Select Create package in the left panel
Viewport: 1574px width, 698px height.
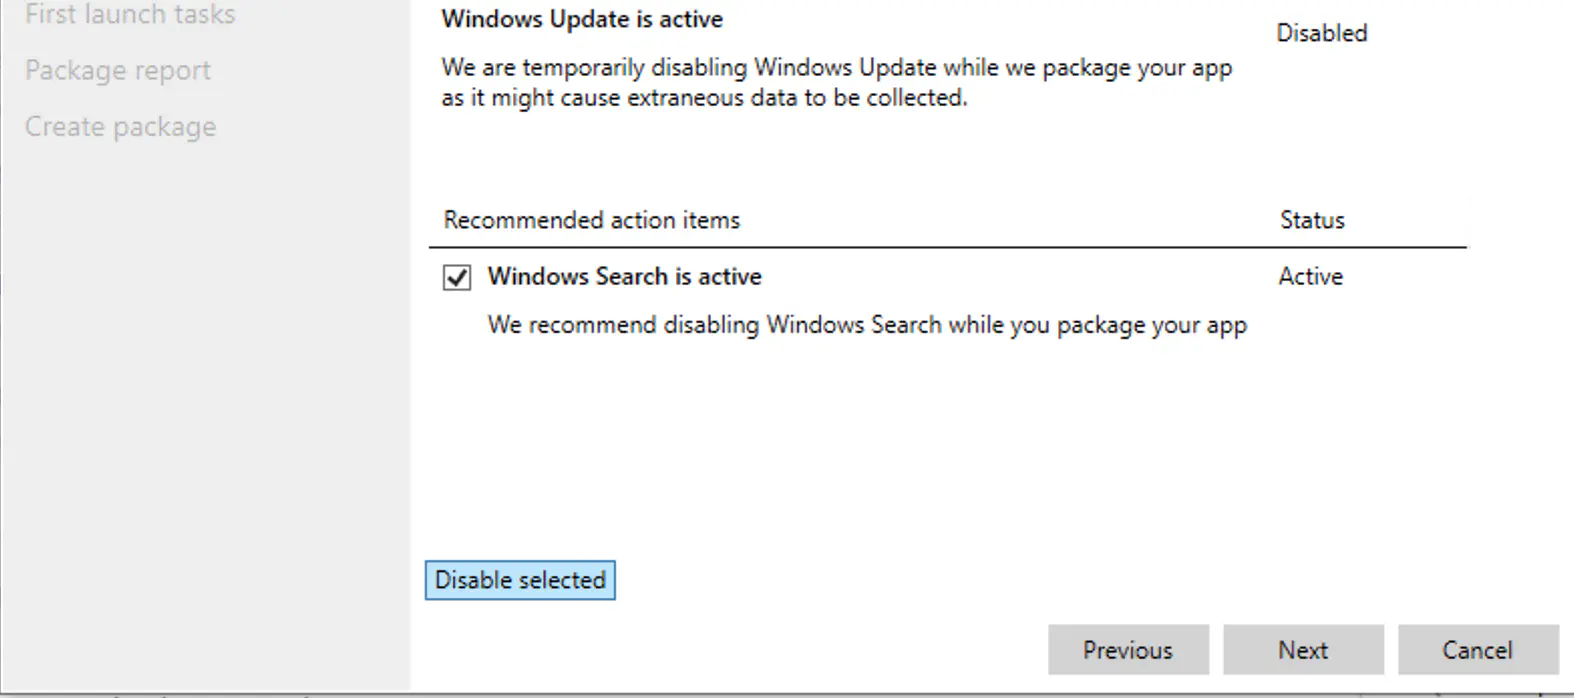coord(120,126)
